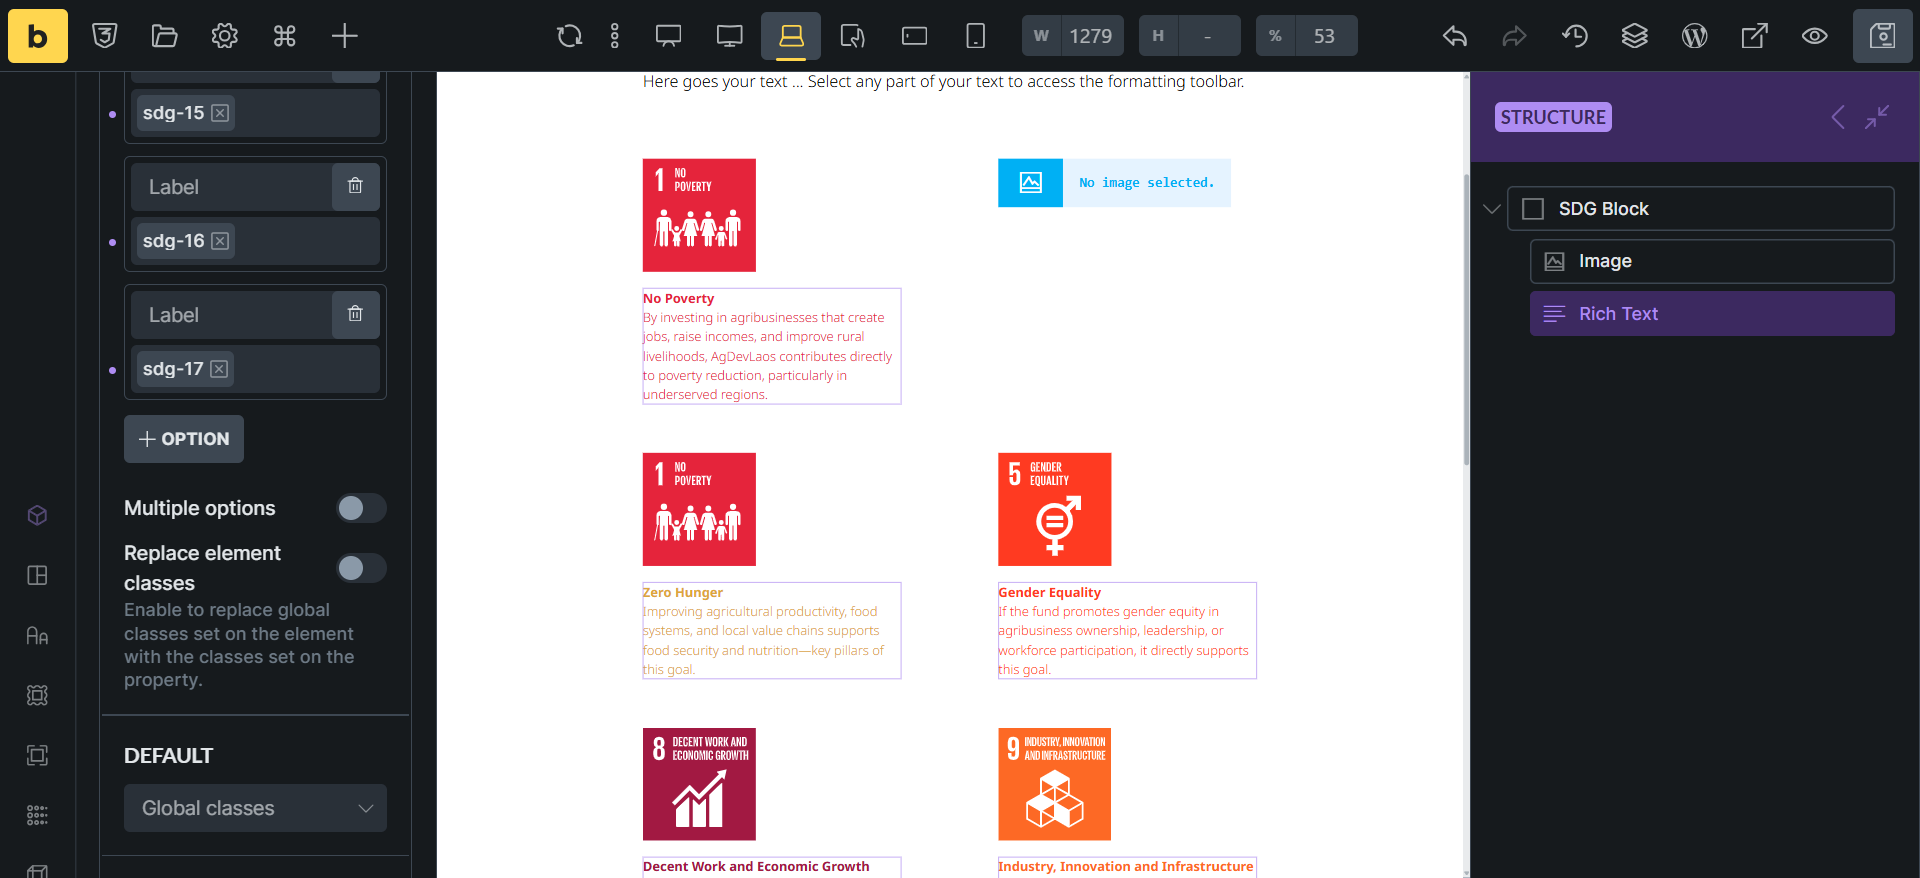
Task: Select the Image item in the structure tree
Action: (1712, 261)
